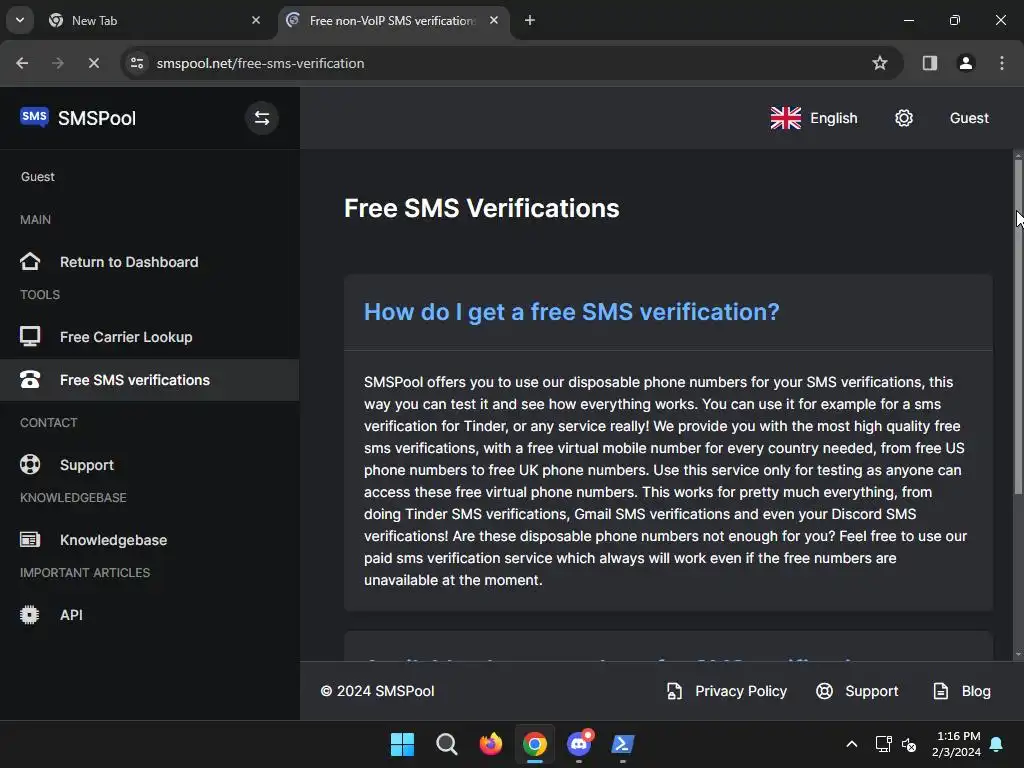
Task: Click the Privacy Policy document icon
Action: [675, 691]
